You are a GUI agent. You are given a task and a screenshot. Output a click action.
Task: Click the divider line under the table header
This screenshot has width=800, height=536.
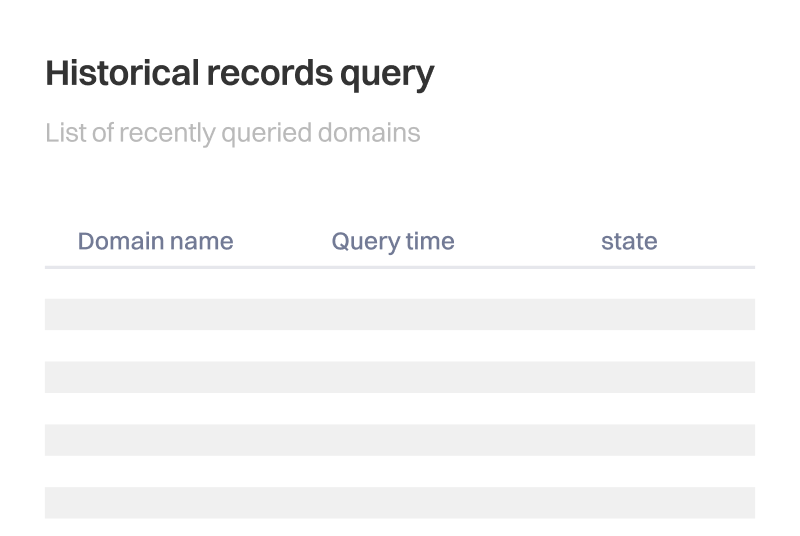coord(400,267)
